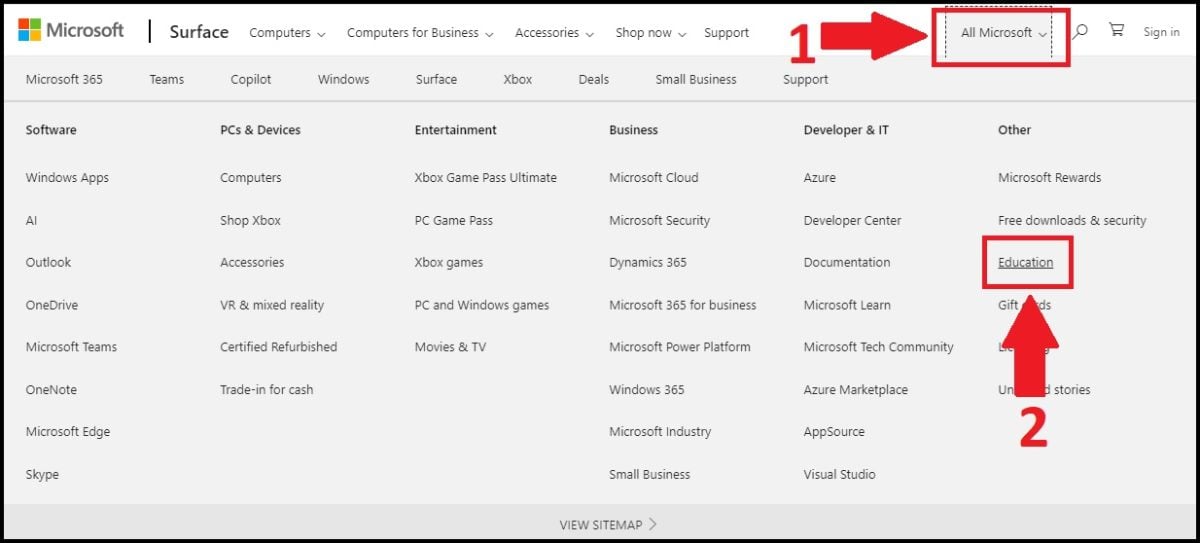Open Small Business in the secondary bar
The image size is (1200, 543).
click(x=696, y=79)
